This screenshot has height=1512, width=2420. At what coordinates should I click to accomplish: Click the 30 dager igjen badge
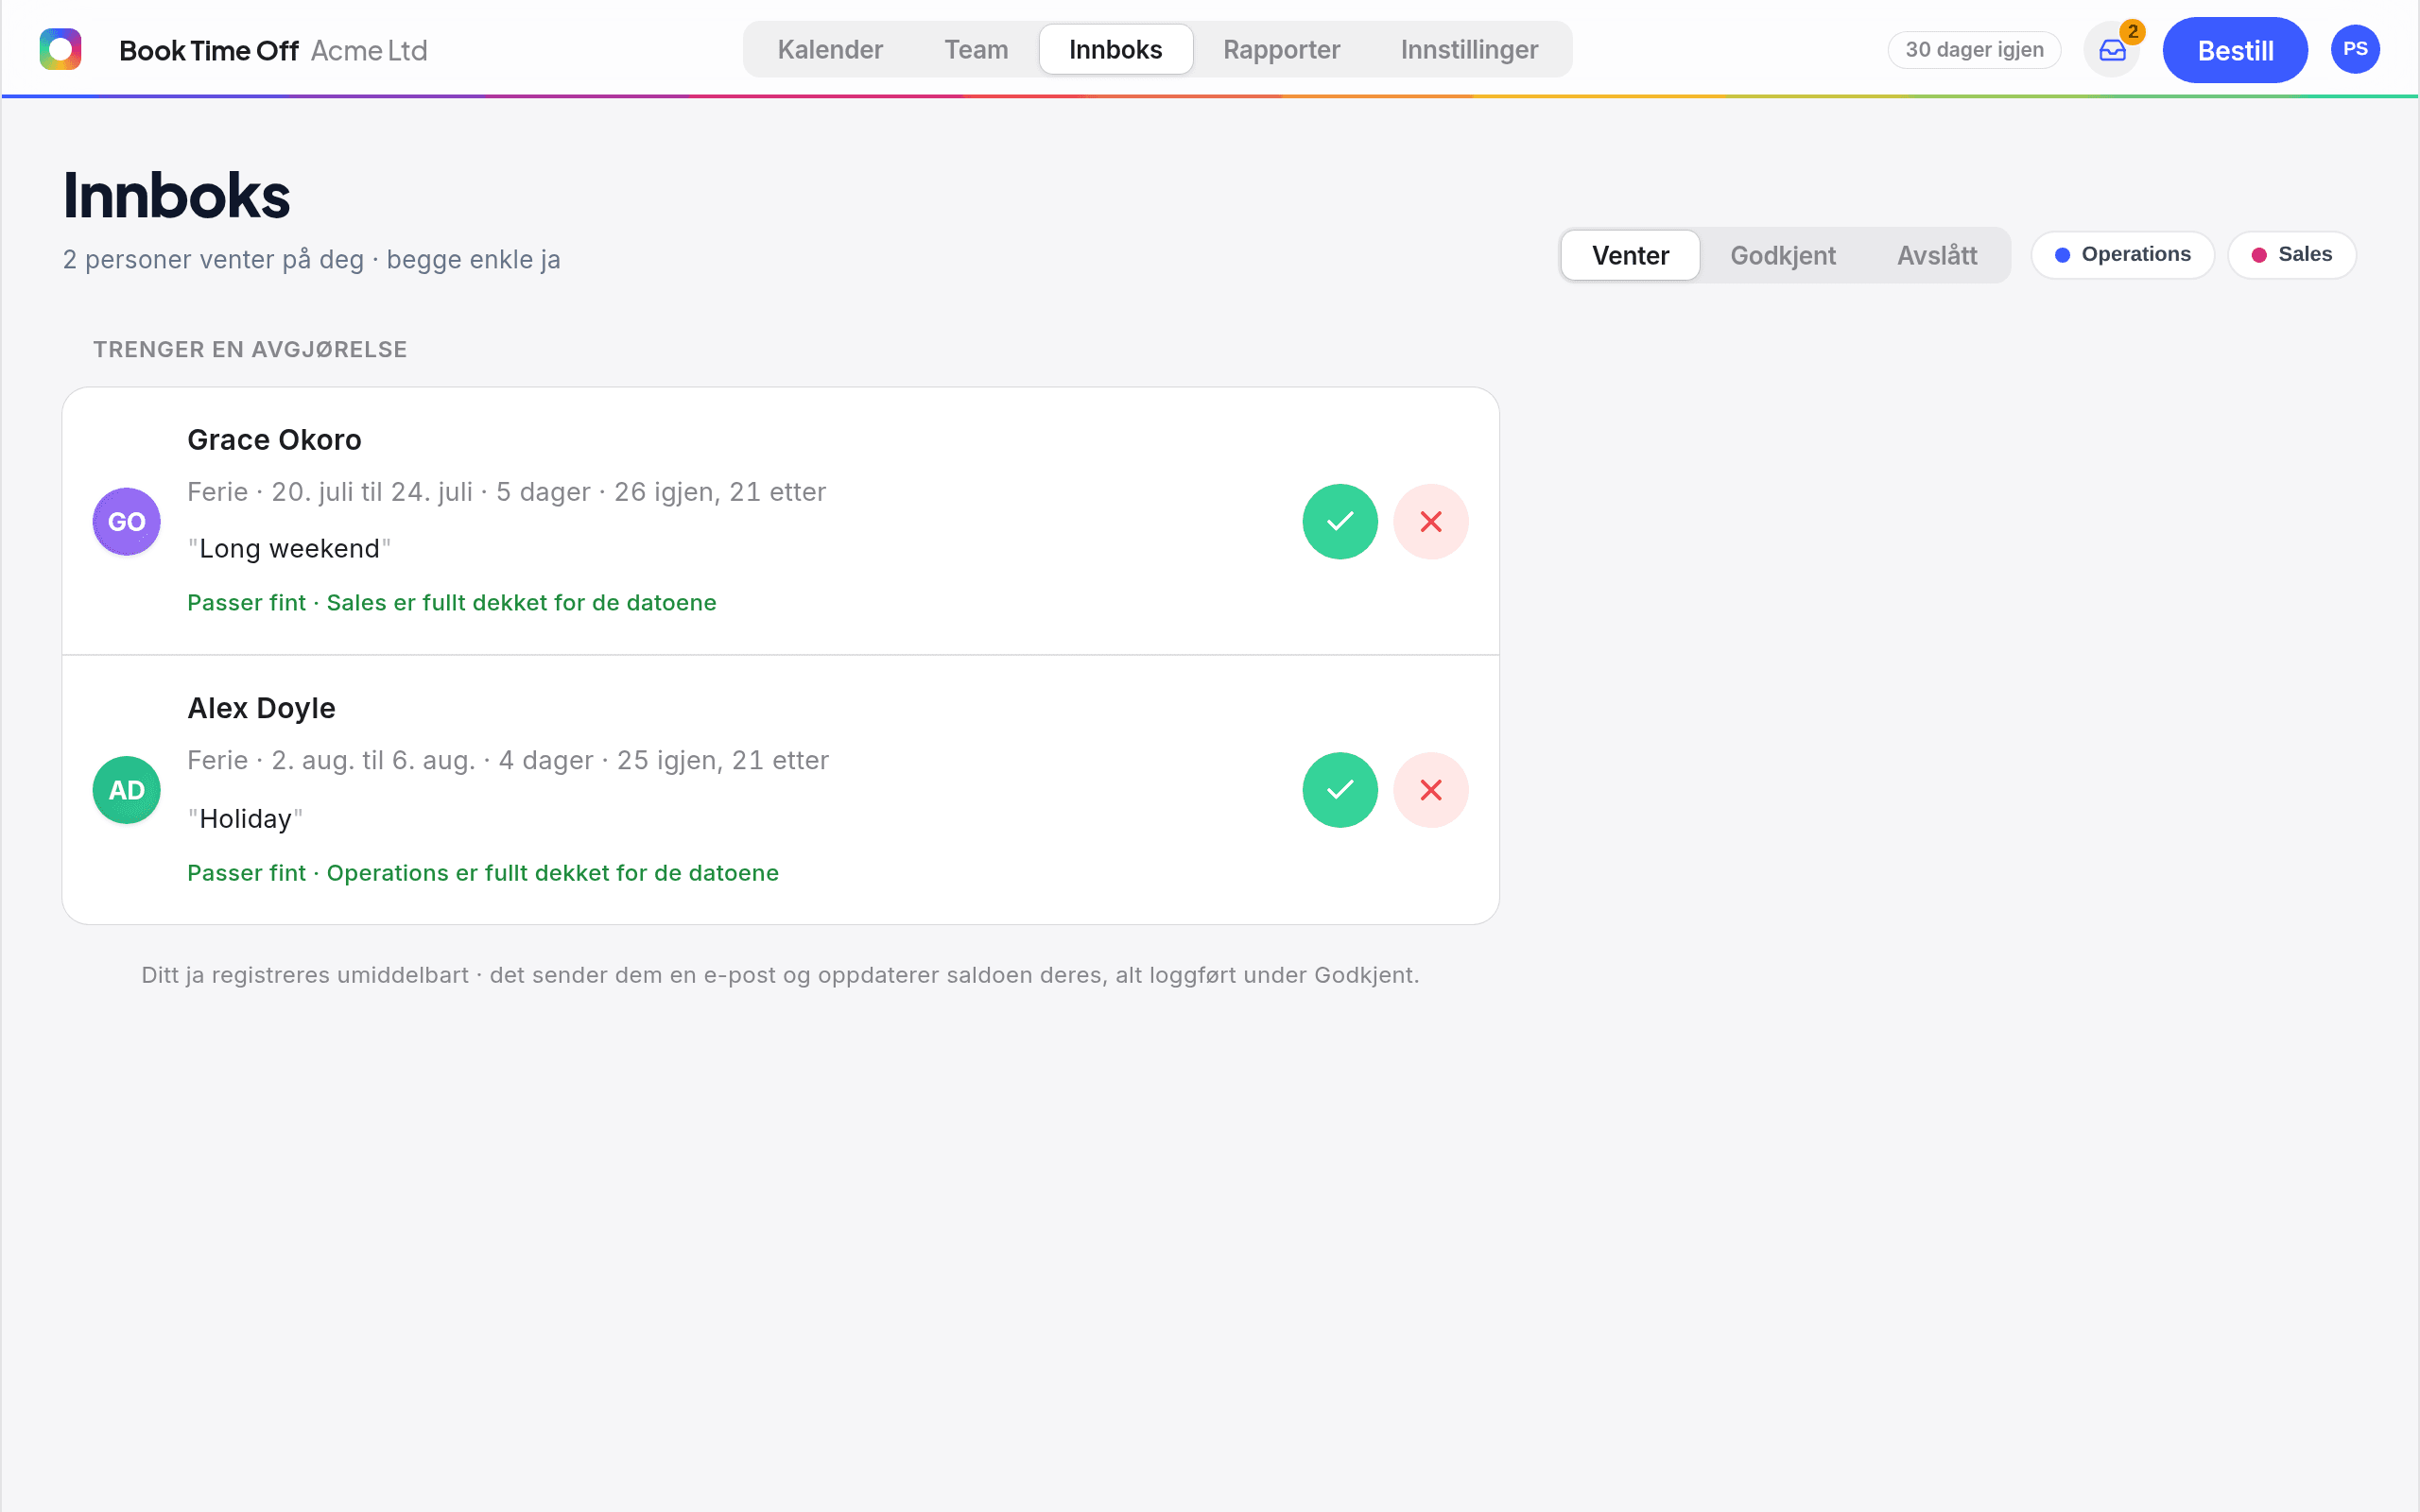pyautogui.click(x=1974, y=50)
